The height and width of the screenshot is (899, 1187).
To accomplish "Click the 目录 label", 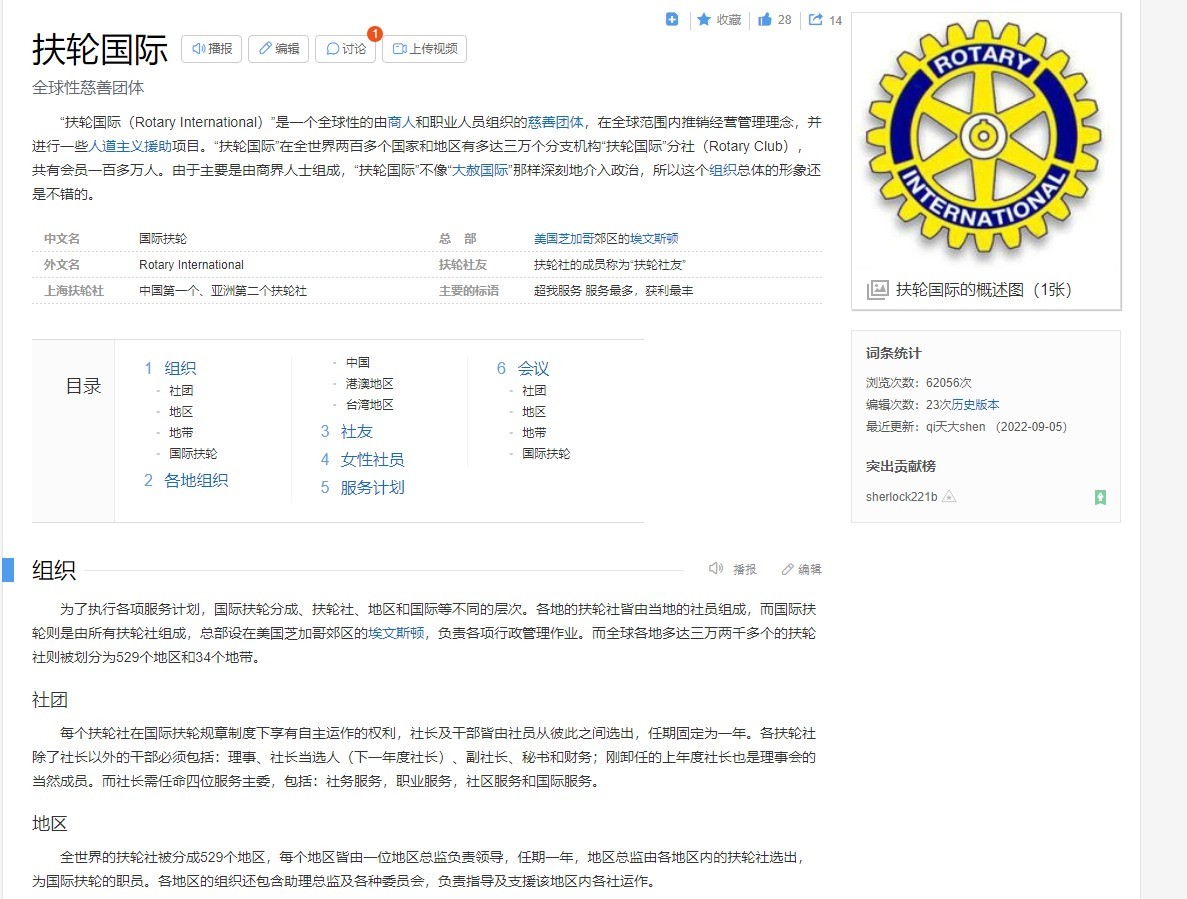I will click(83, 387).
